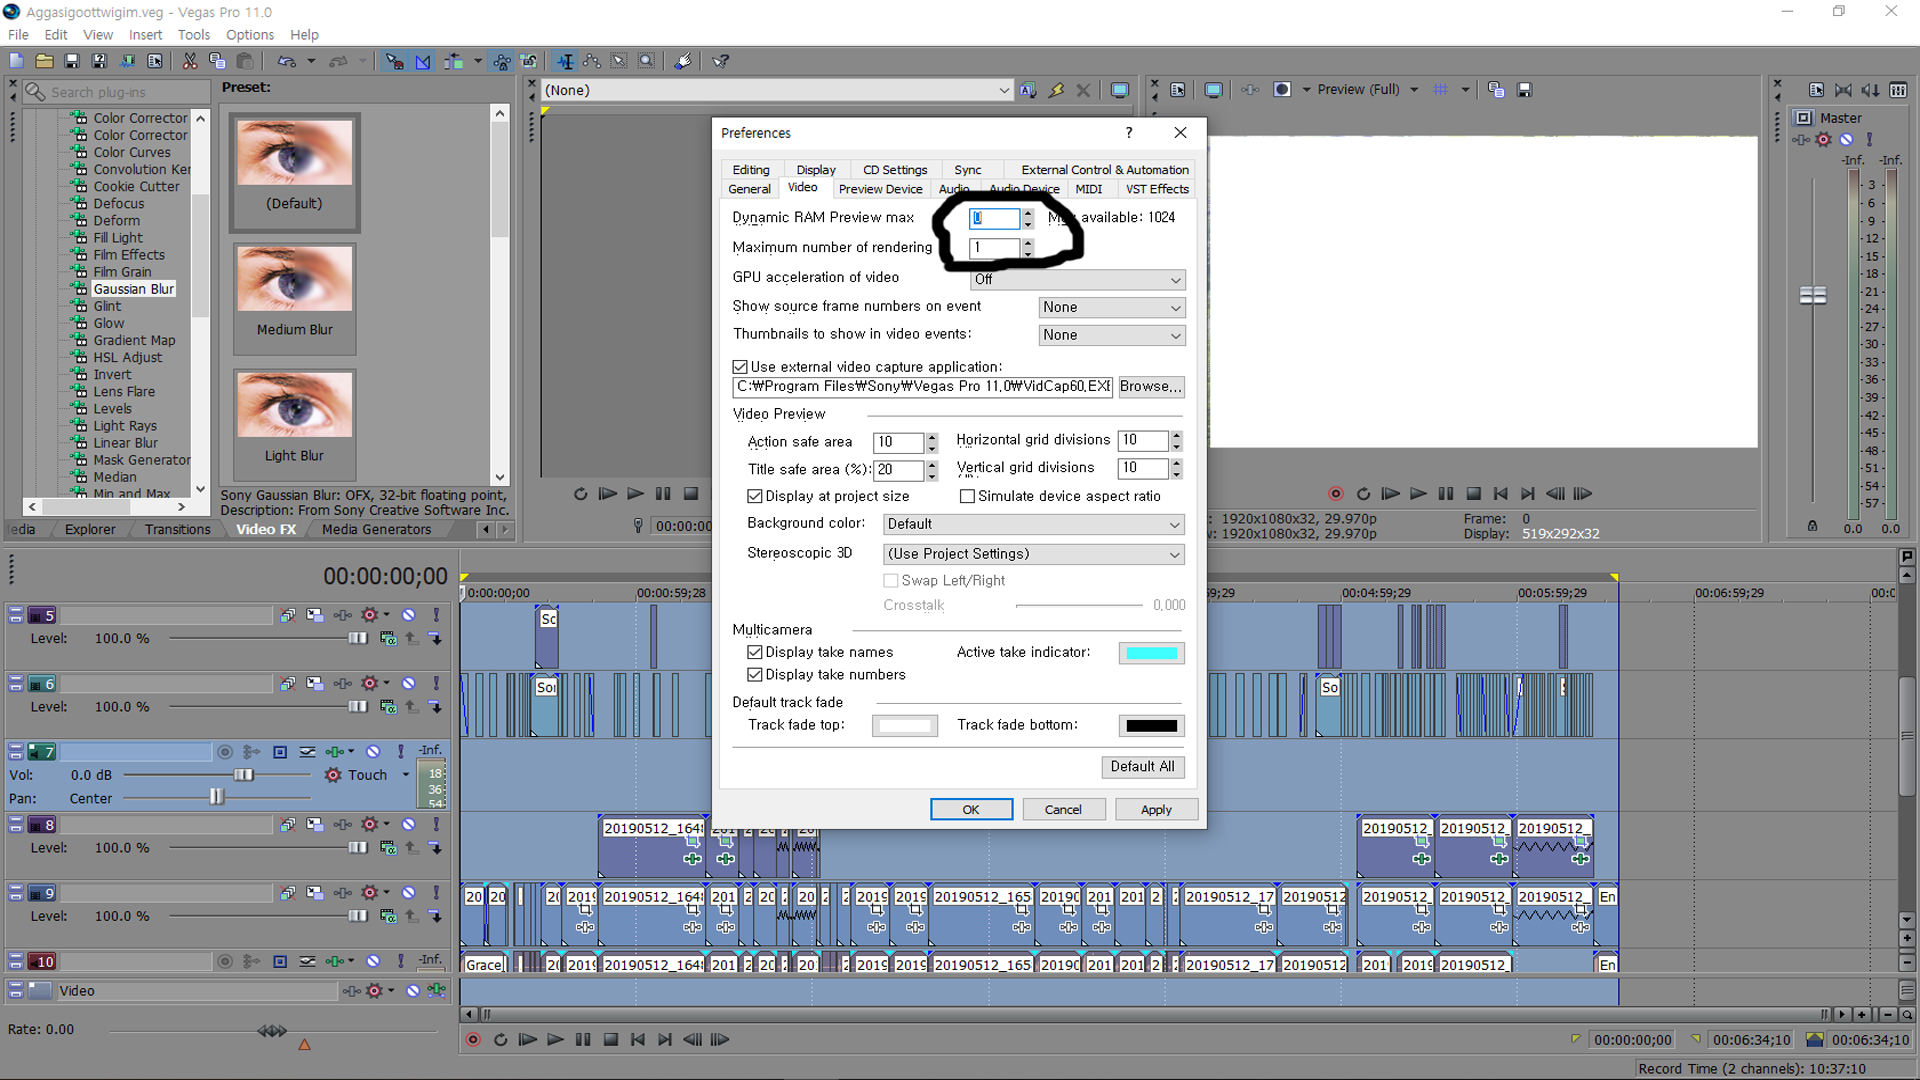
Task: Toggle Display at project size checkbox
Action: coord(755,496)
